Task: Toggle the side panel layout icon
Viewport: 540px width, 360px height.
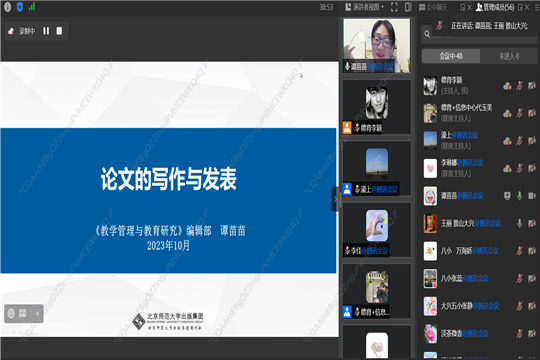Action: [408, 7]
